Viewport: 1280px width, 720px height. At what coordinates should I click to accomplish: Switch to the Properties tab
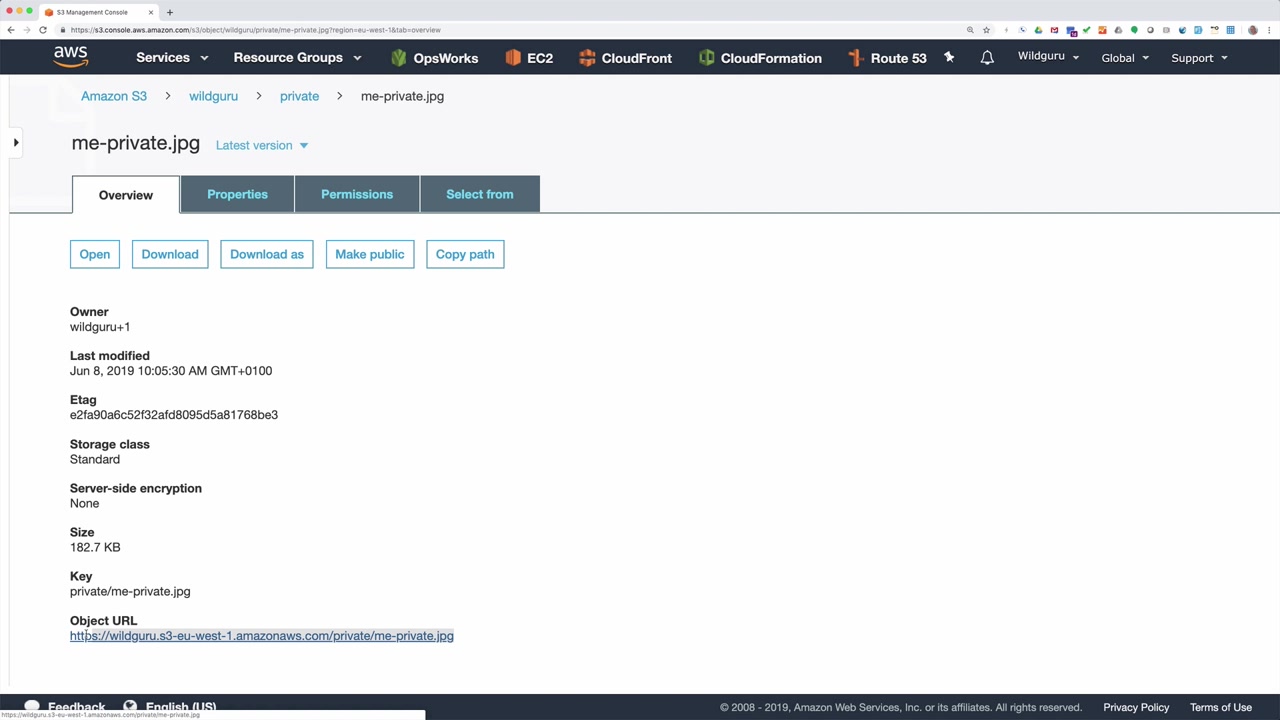237,194
